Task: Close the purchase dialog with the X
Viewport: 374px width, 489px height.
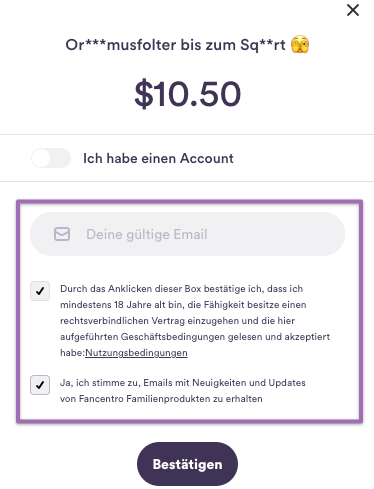Action: 353,10
